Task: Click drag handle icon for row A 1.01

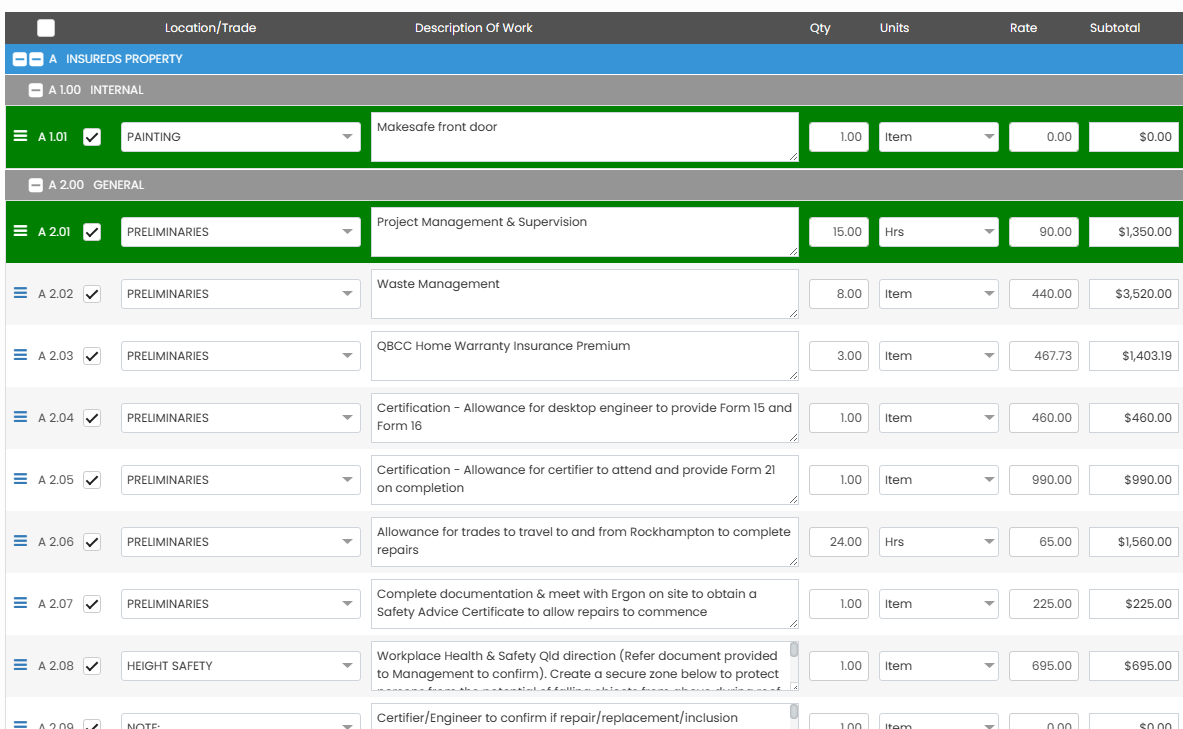Action: tap(20, 136)
